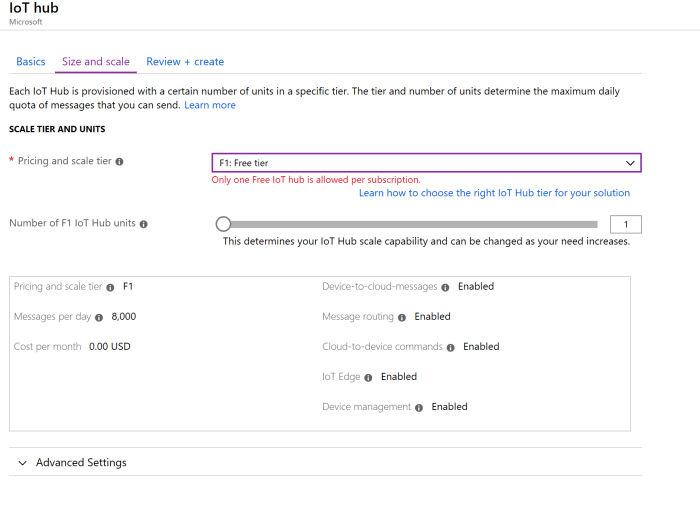
Task: Click the IoT Hub units number input box
Action: (x=625, y=224)
